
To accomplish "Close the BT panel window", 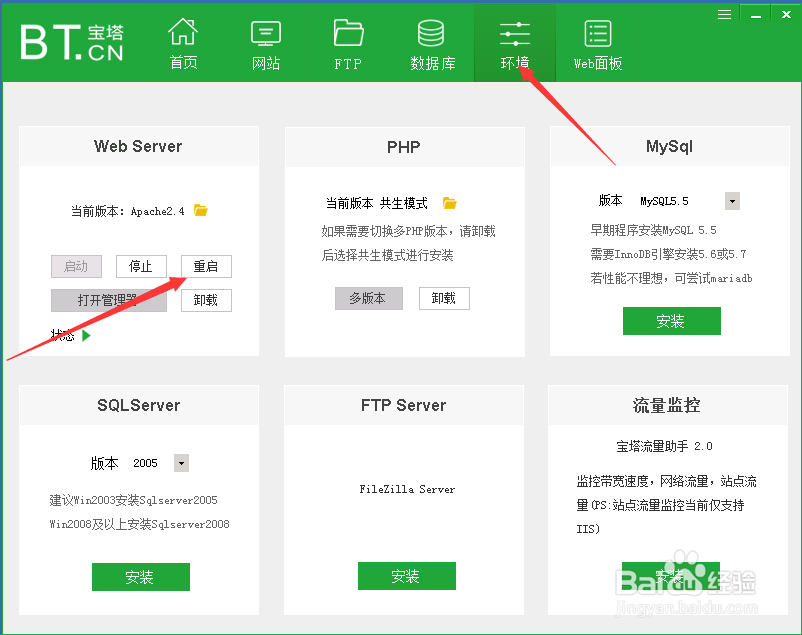I will point(786,14).
